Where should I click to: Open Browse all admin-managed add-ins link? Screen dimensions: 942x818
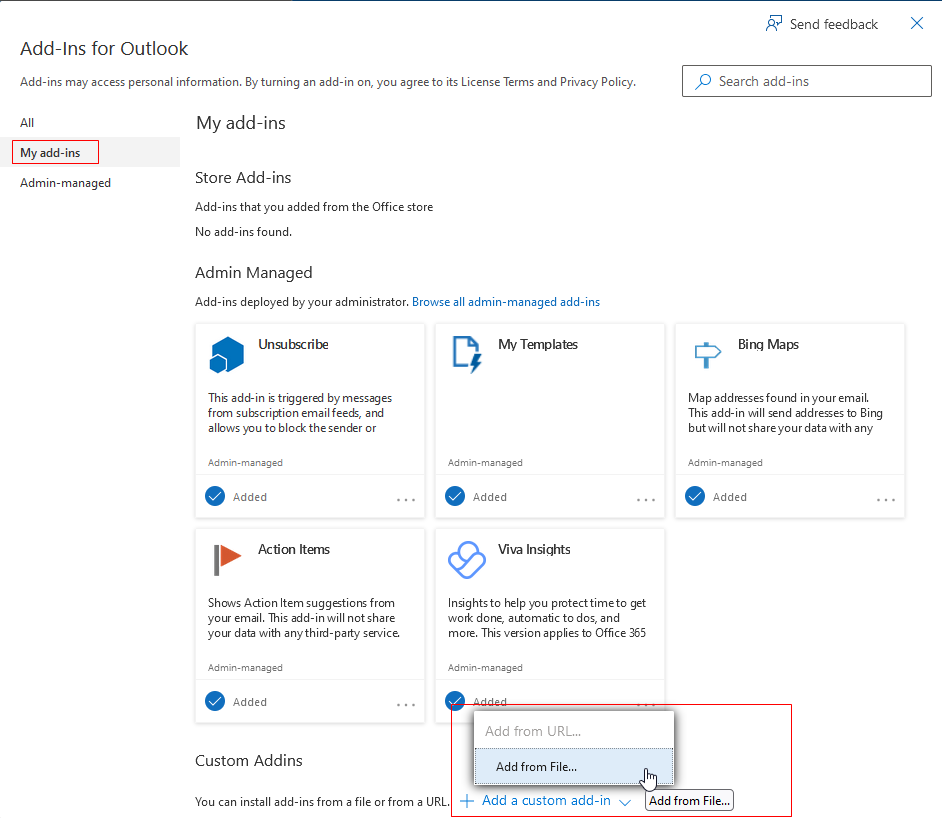(x=506, y=302)
